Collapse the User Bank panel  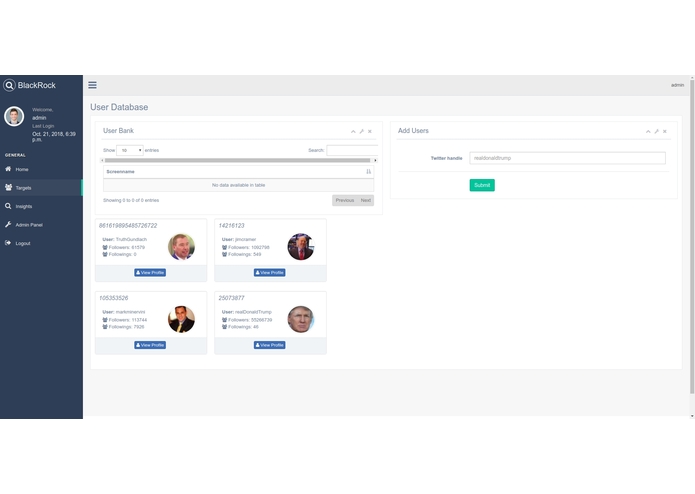[353, 132]
